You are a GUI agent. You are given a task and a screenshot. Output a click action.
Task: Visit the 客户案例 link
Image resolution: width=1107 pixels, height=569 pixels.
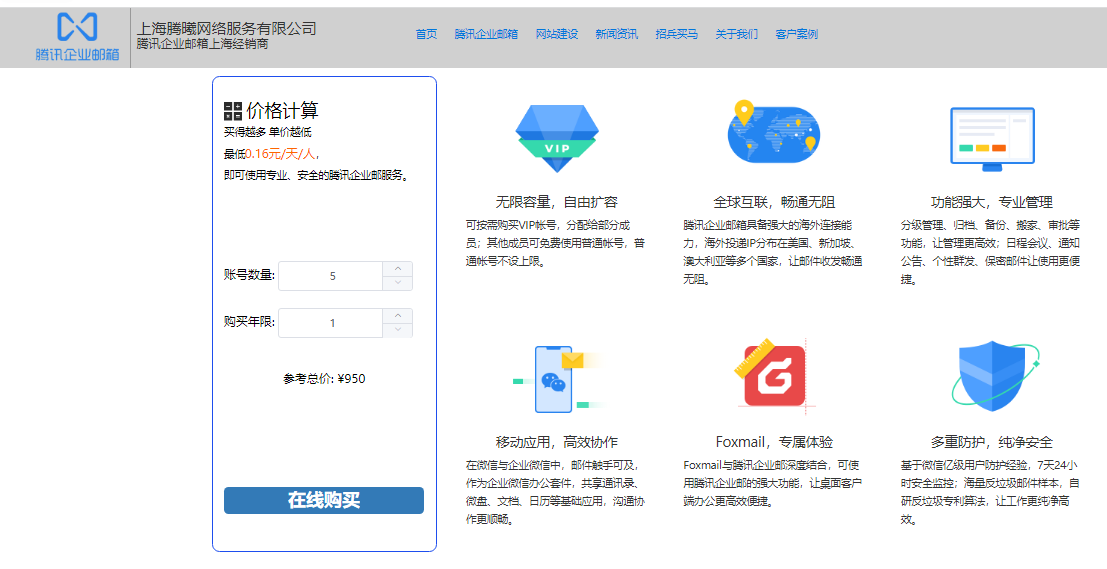tap(796, 34)
